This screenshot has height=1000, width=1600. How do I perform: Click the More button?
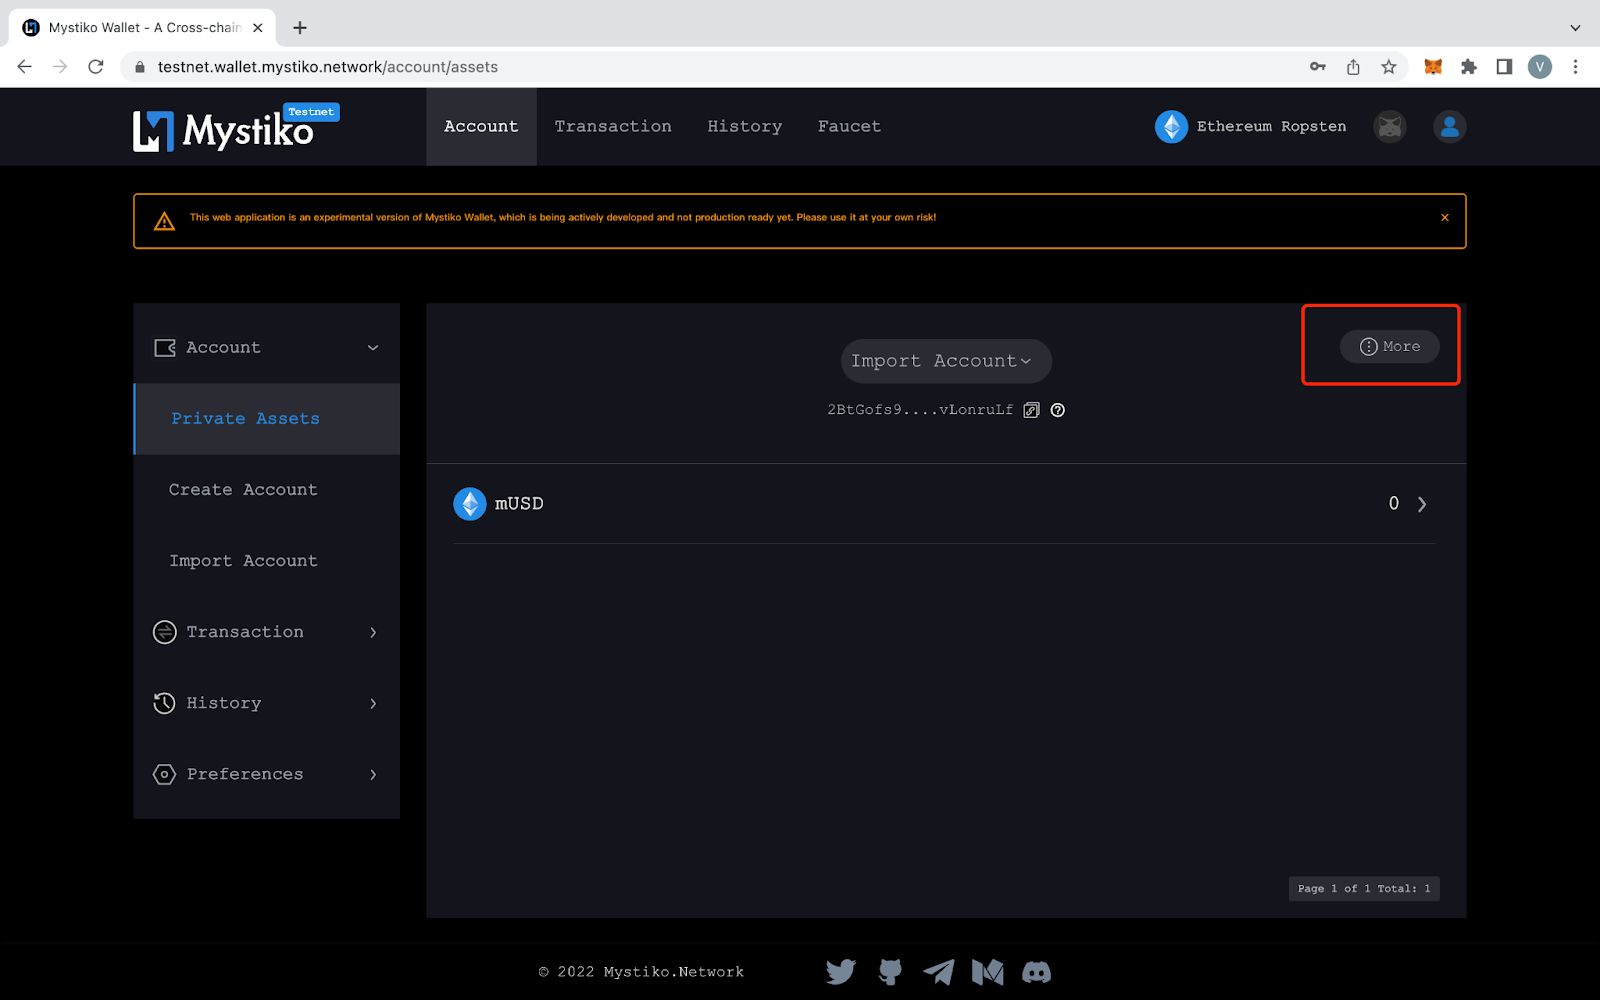pos(1390,346)
